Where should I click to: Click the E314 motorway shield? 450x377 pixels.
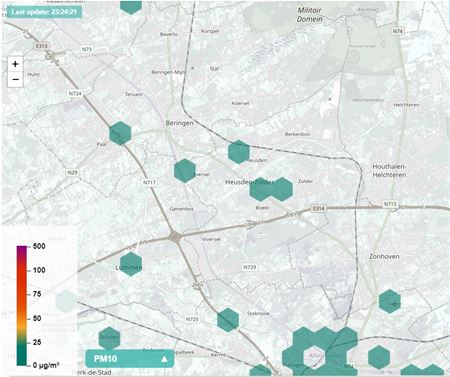(319, 208)
